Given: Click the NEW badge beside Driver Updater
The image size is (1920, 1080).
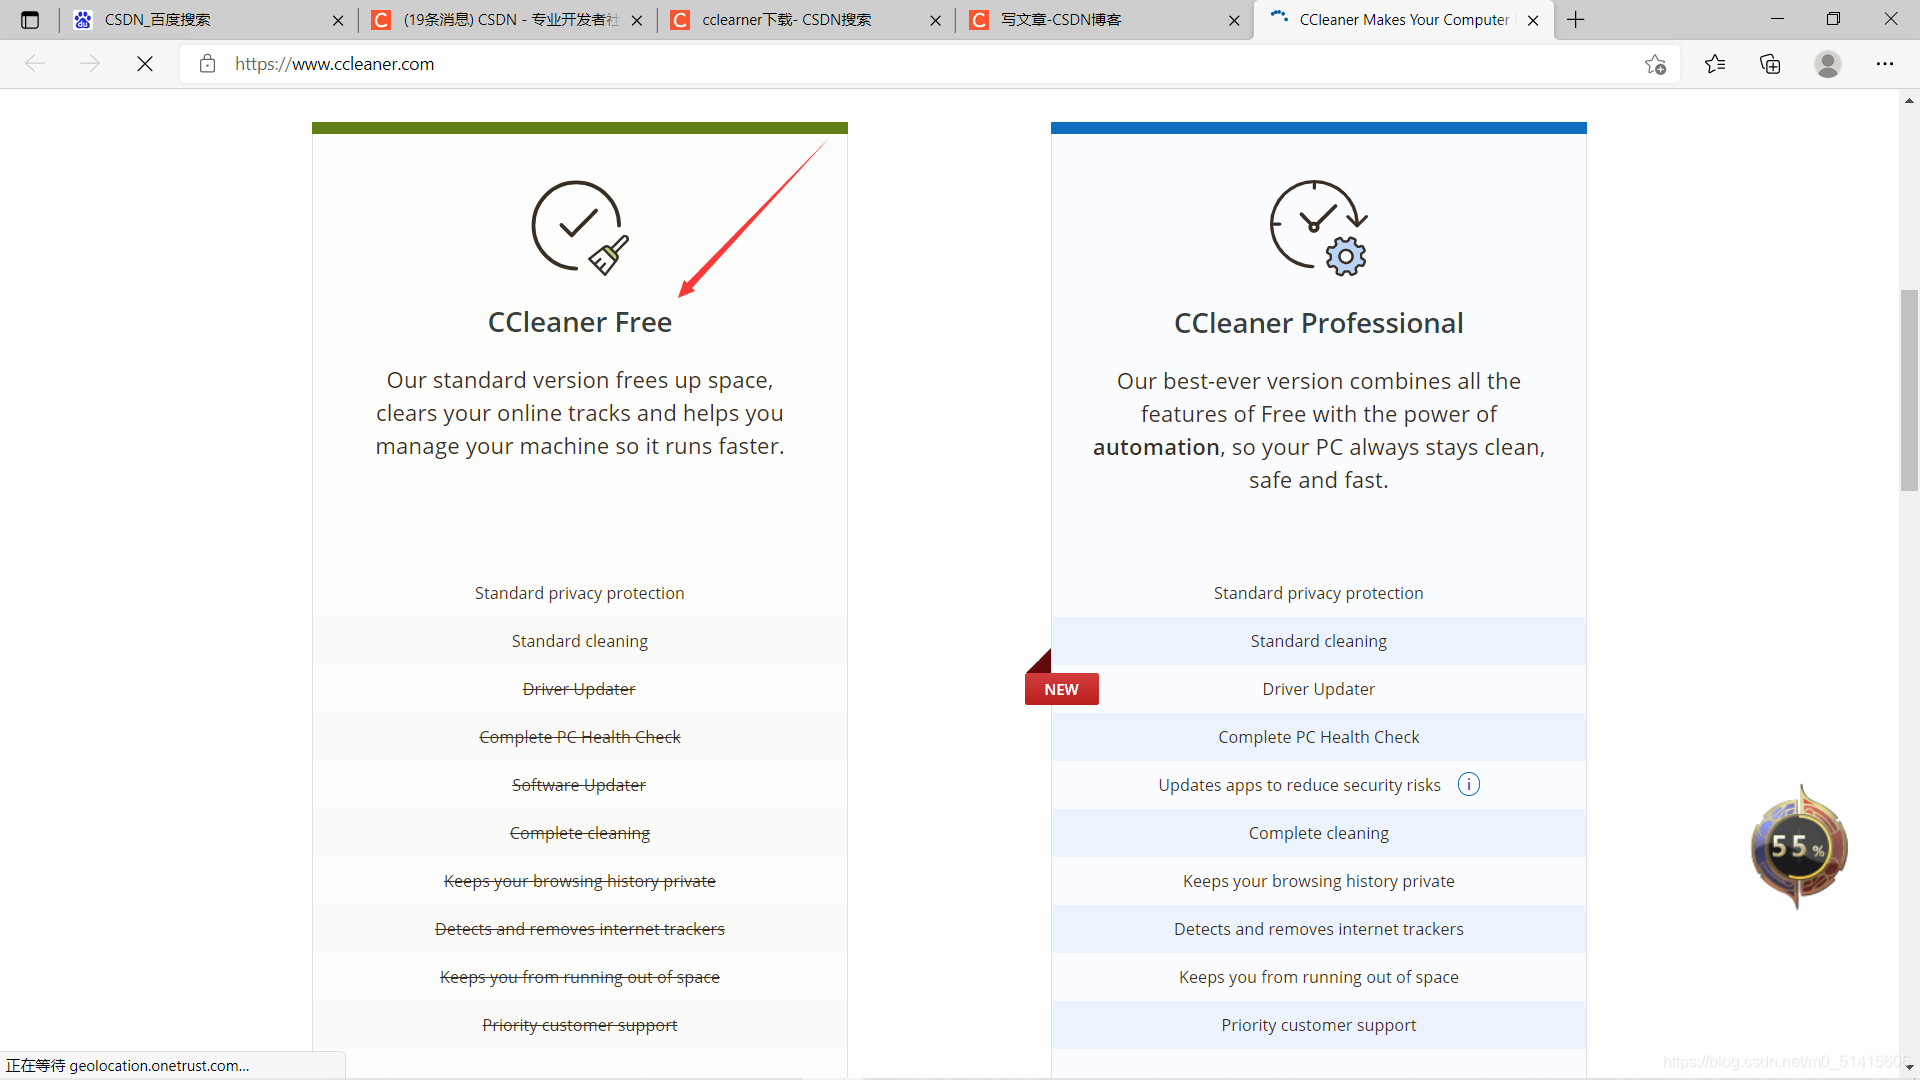Looking at the screenshot, I should pos(1061,689).
